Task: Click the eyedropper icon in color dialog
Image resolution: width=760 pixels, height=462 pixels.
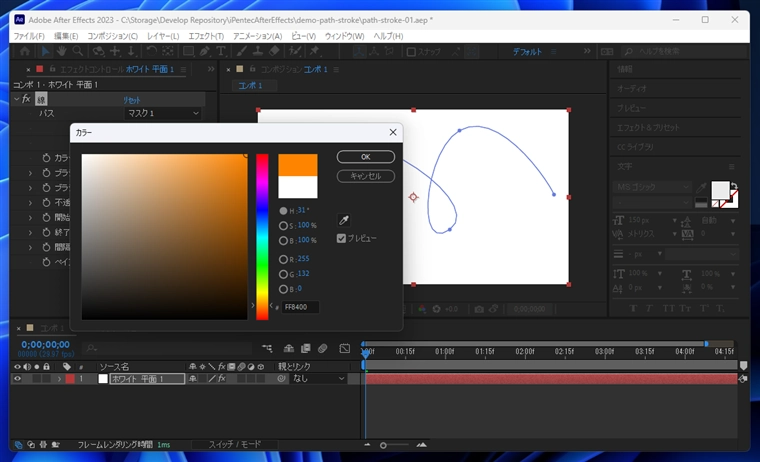Action: pos(345,220)
